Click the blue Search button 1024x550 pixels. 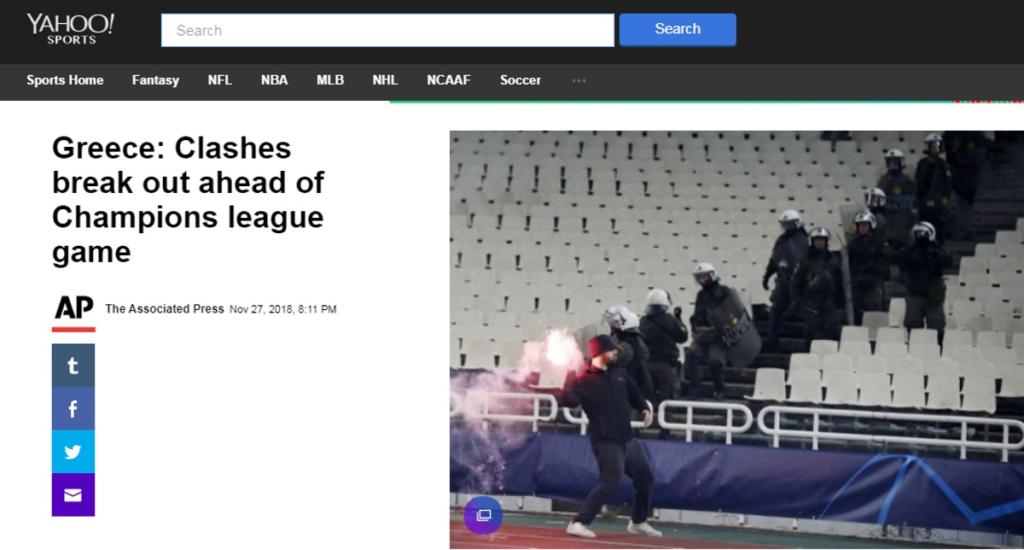coord(678,29)
